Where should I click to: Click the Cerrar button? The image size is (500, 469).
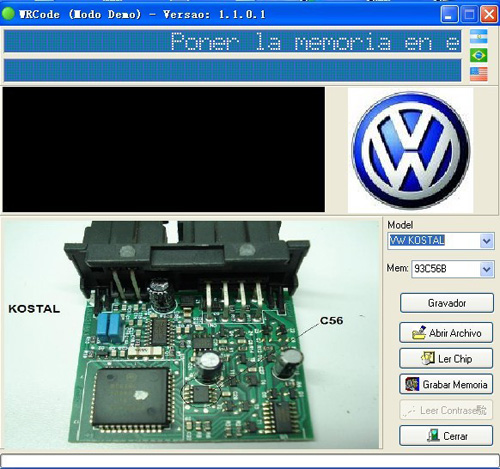pos(446,435)
